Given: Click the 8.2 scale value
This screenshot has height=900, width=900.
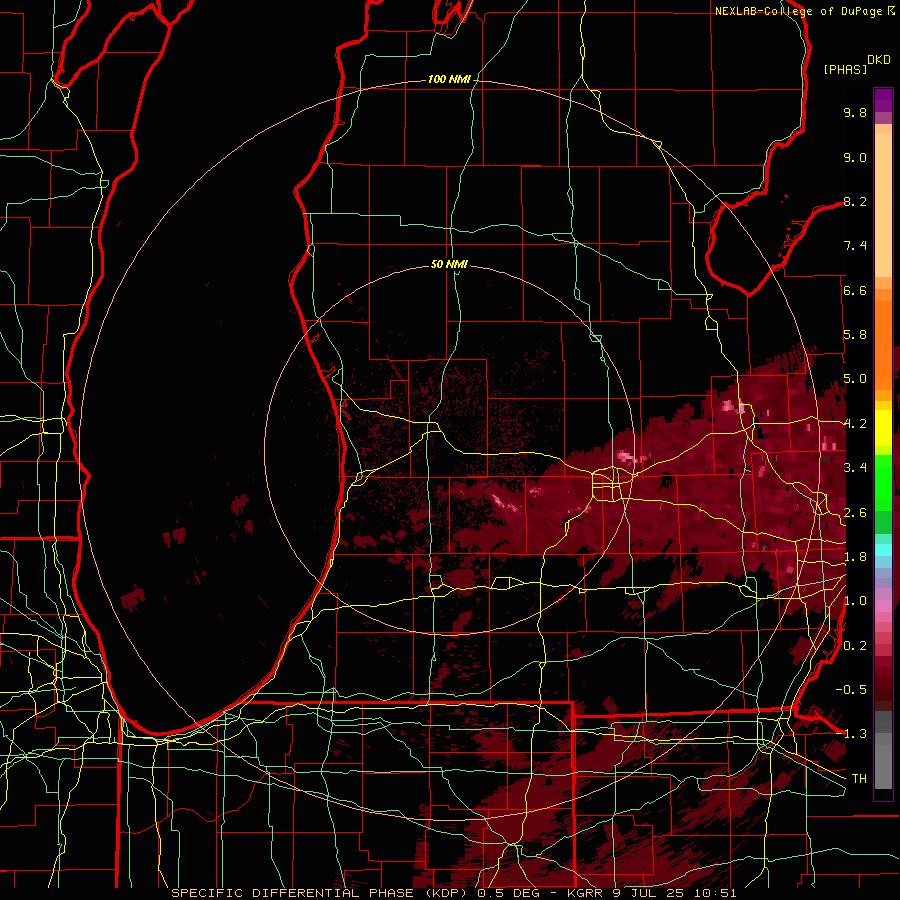Looking at the screenshot, I should pyautogui.click(x=855, y=201).
